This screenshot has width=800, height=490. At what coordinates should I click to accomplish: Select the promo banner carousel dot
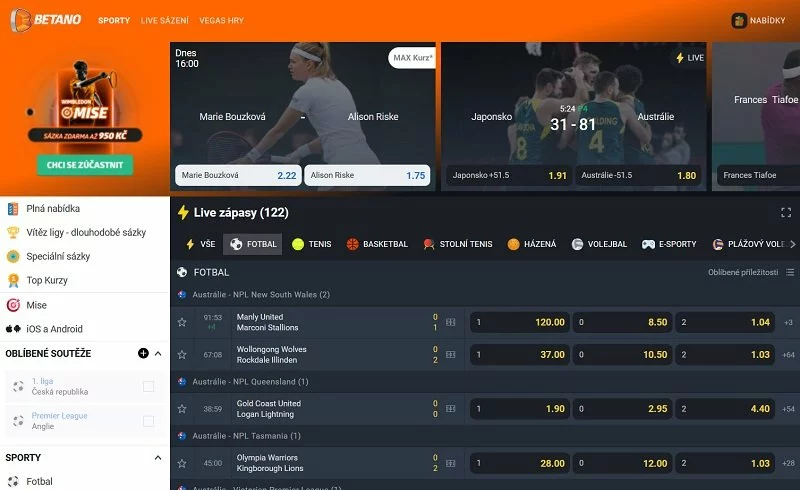coord(30,112)
